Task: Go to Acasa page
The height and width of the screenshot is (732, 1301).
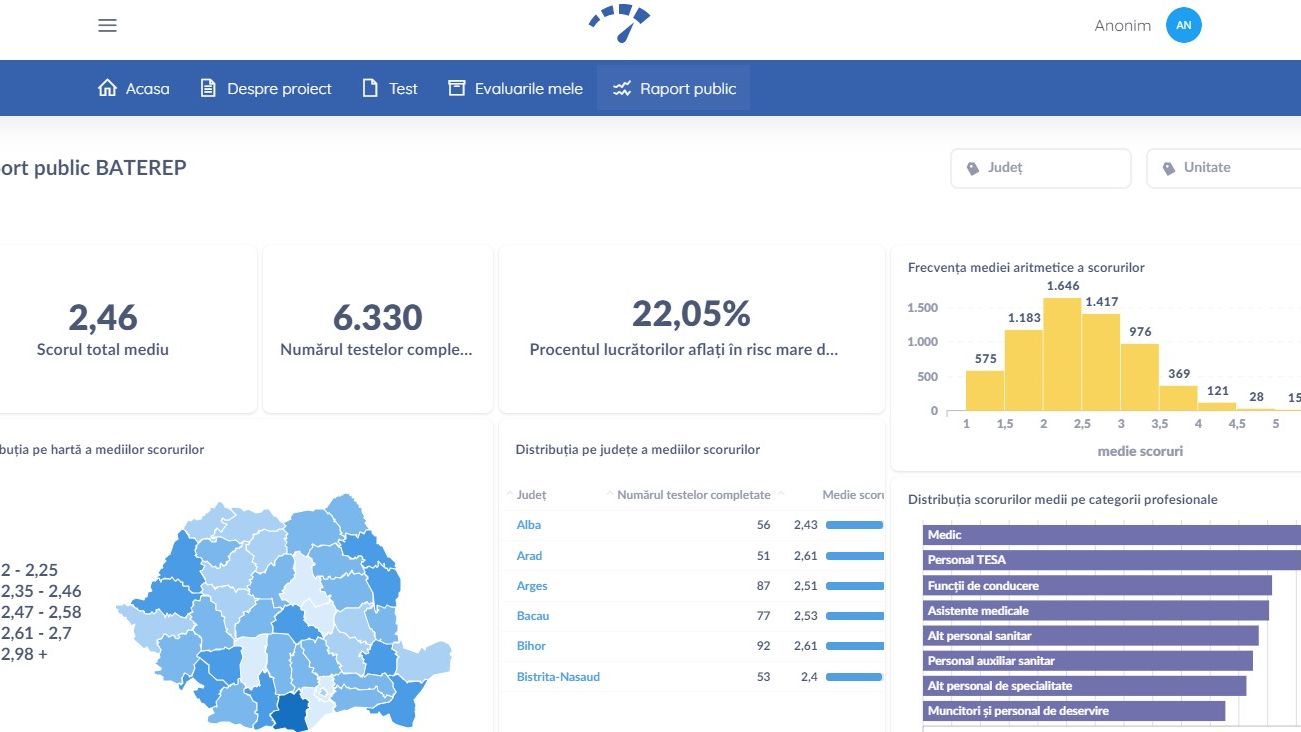Action: click(x=134, y=88)
